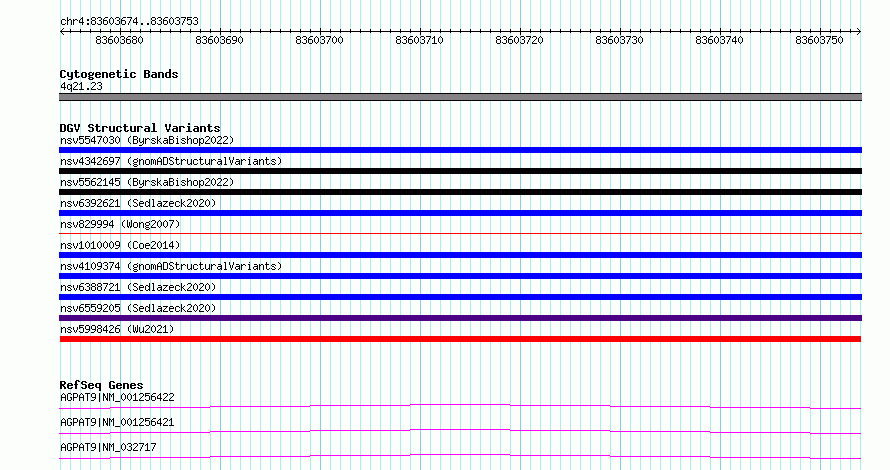Click ruler position 83603750
Viewport: 890px width, 470px height.
pos(819,40)
